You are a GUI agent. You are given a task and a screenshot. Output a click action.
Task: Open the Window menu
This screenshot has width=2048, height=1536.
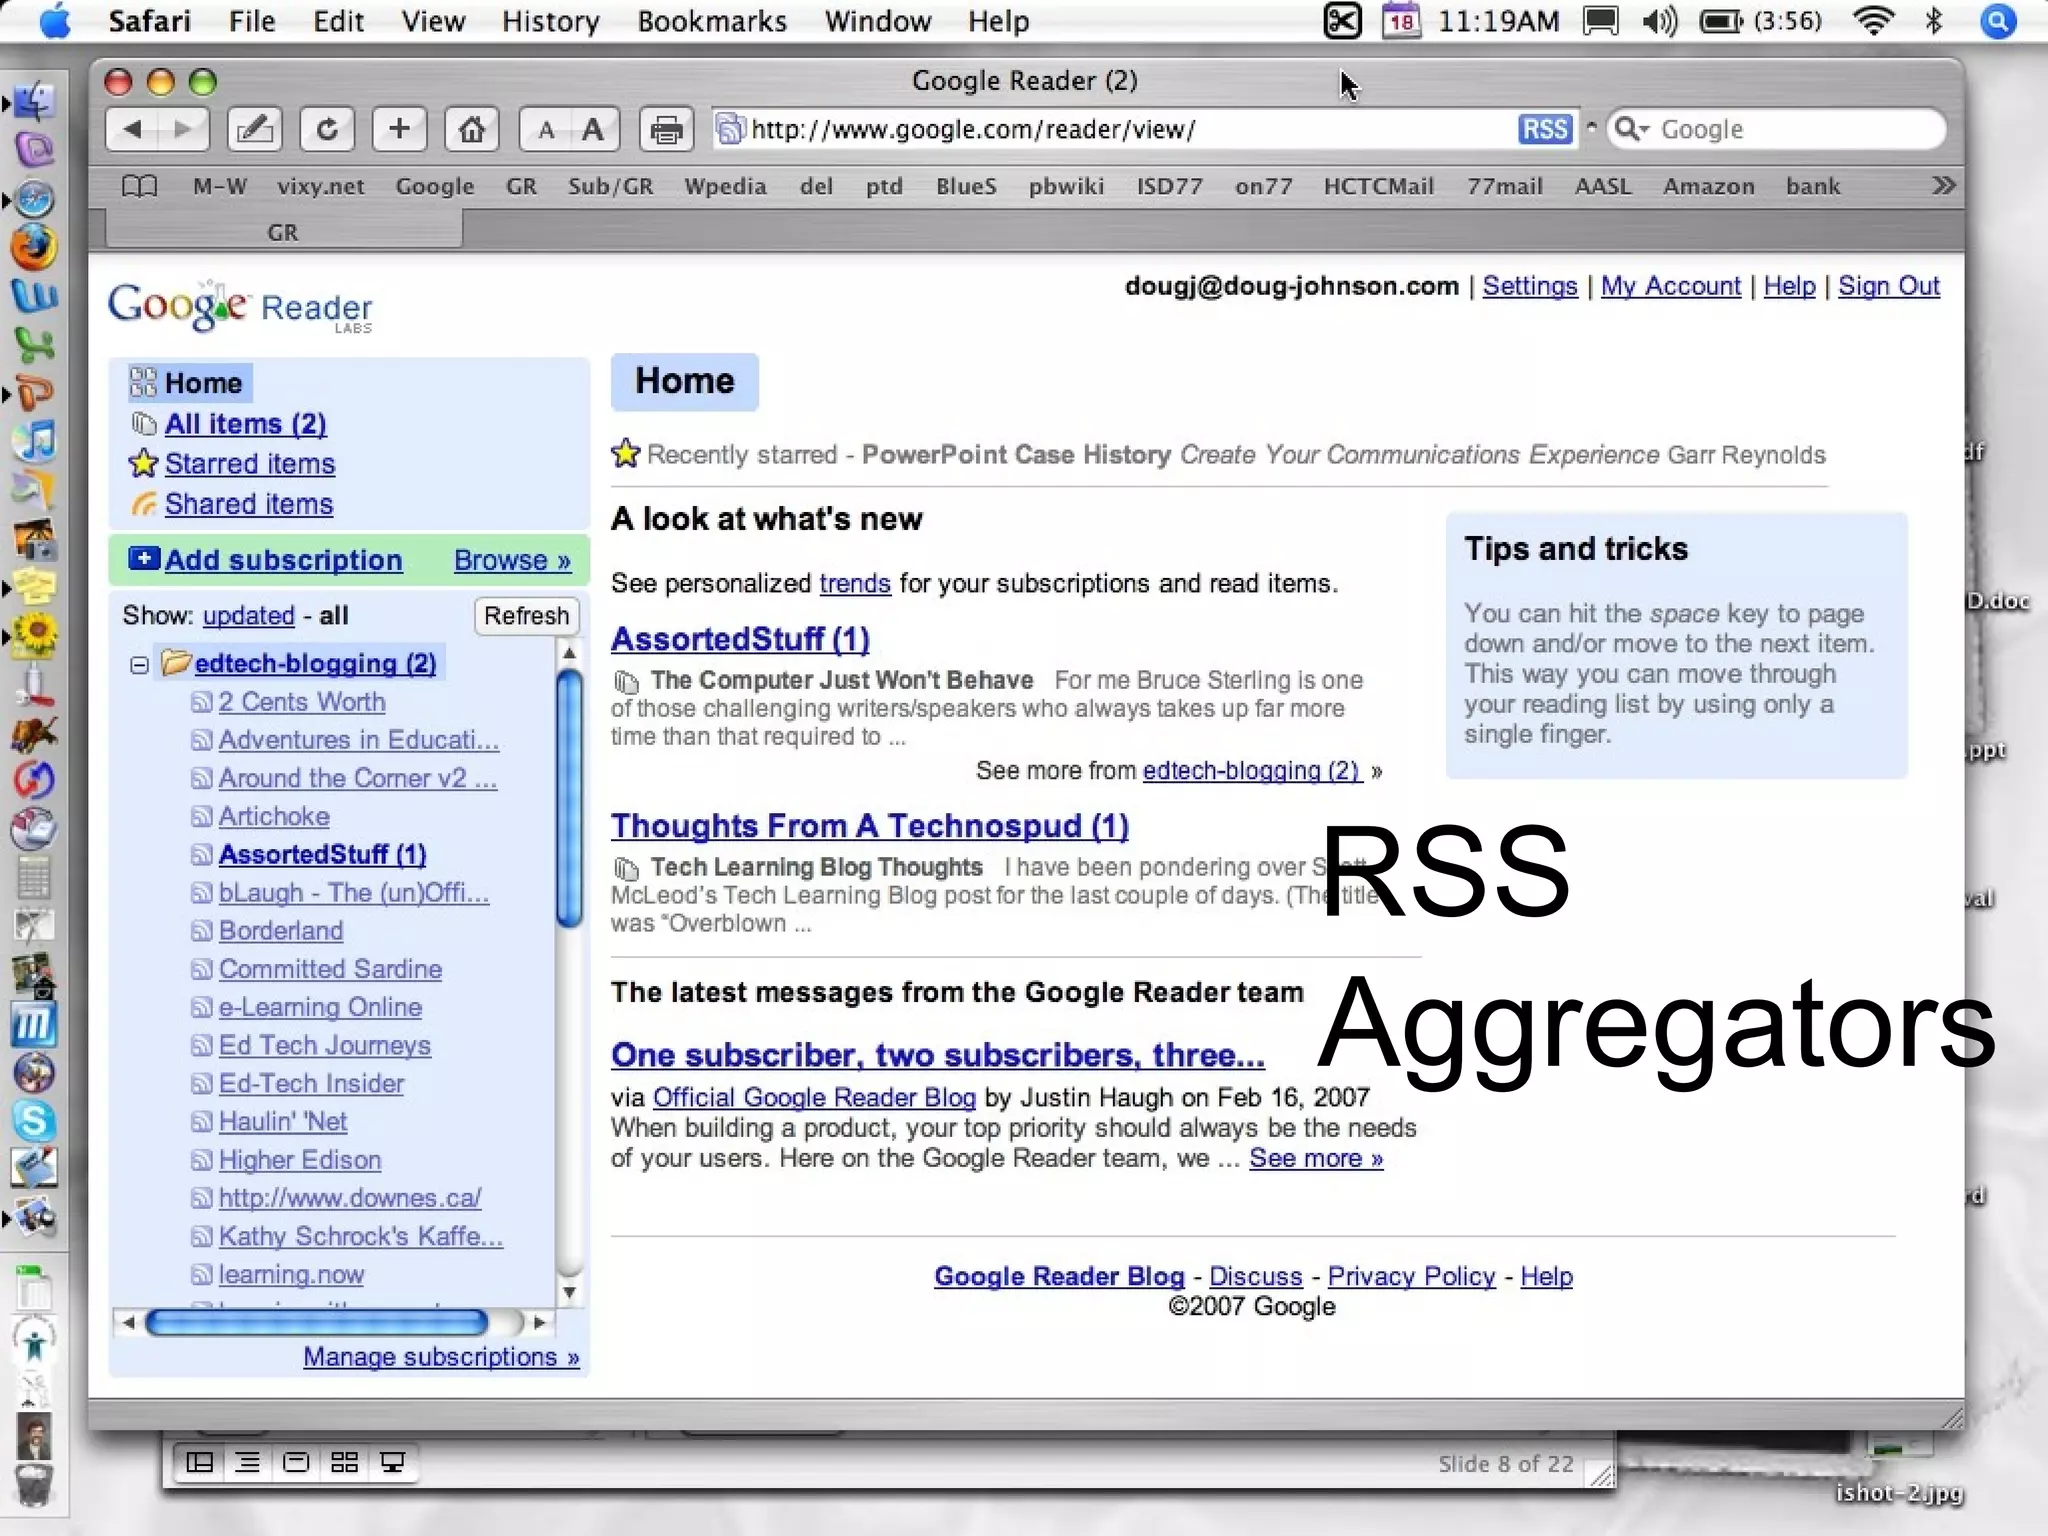(x=878, y=21)
